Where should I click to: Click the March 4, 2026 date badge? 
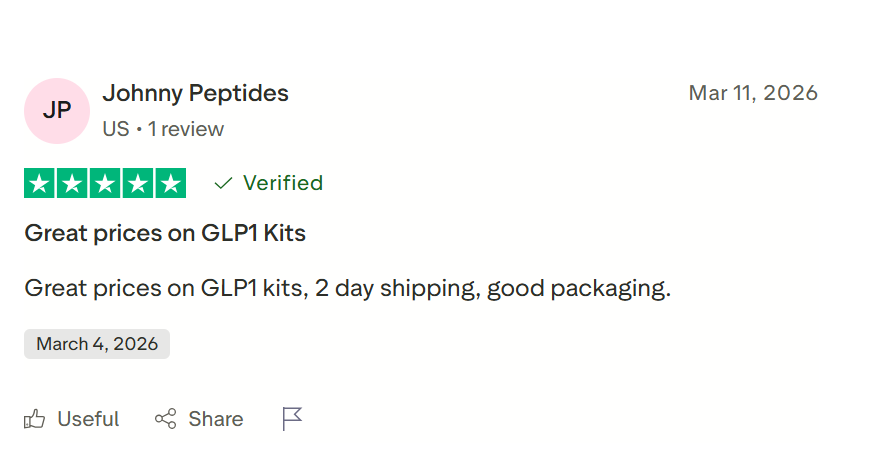[x=97, y=344]
